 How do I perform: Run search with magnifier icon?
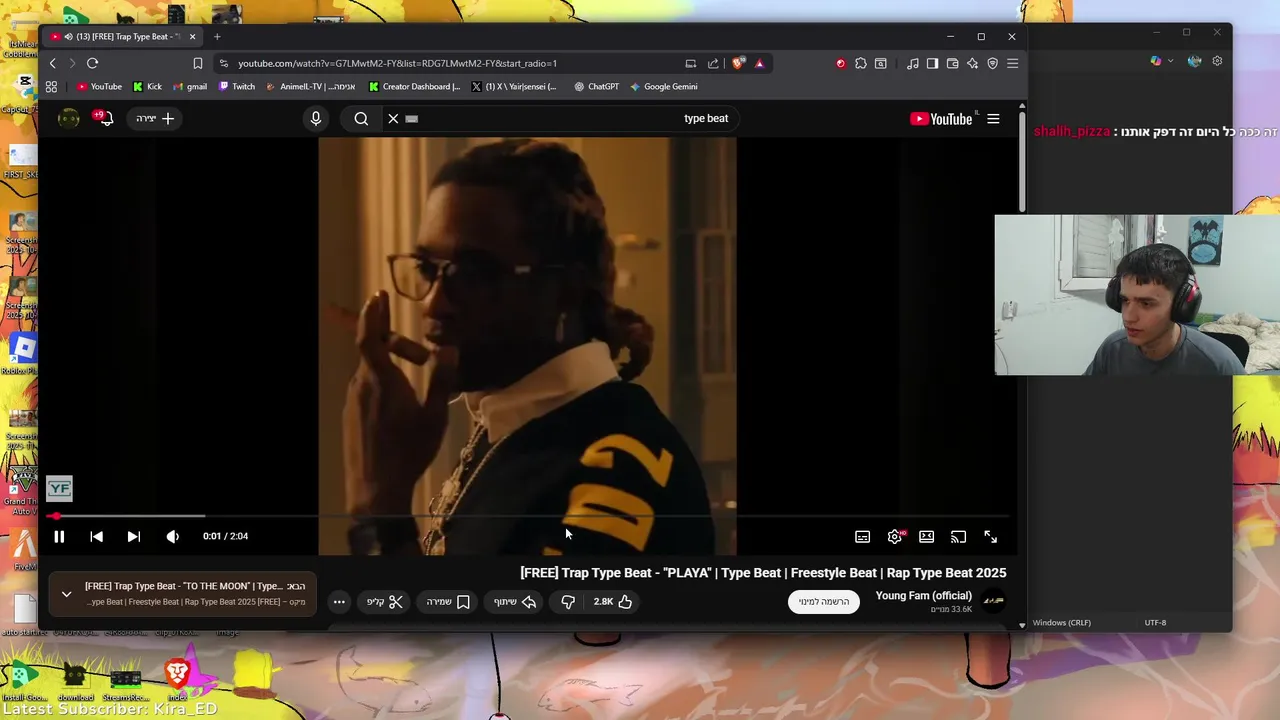361,118
